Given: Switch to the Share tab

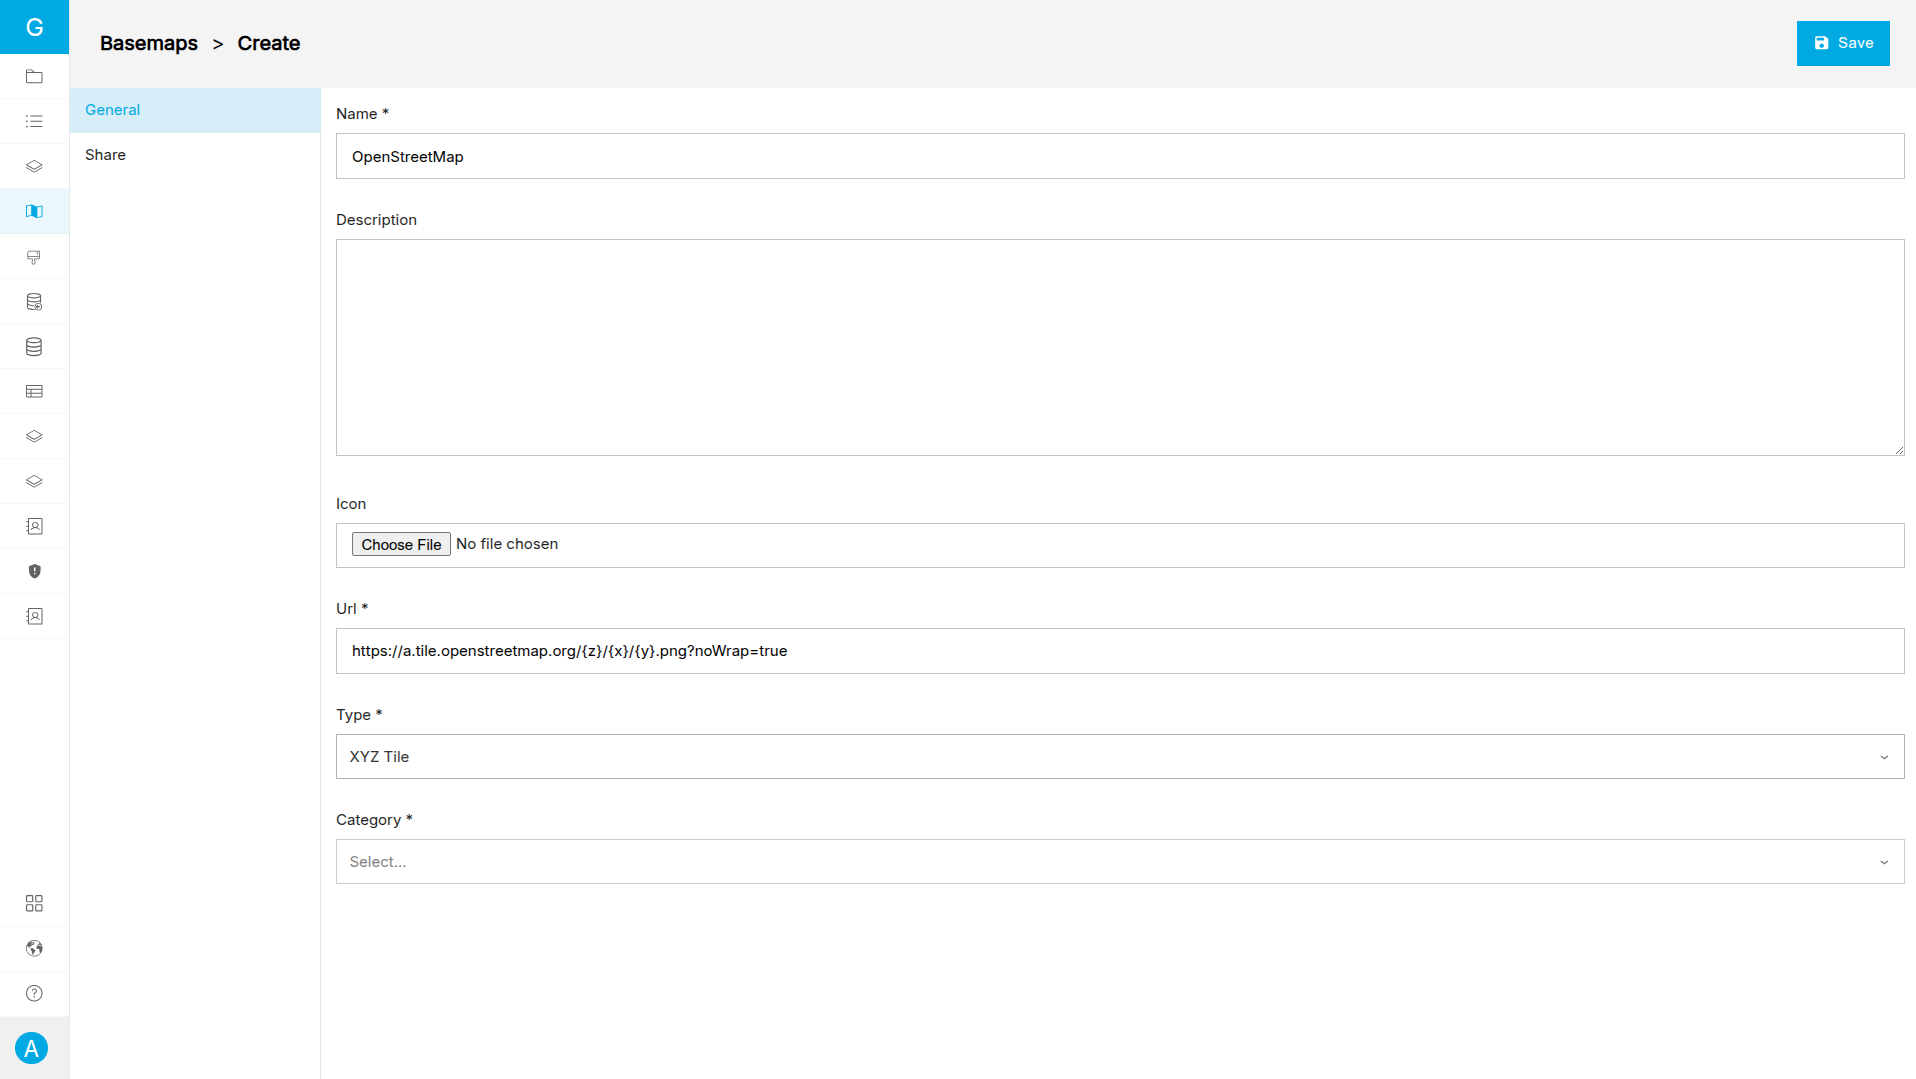Looking at the screenshot, I should [x=105, y=155].
